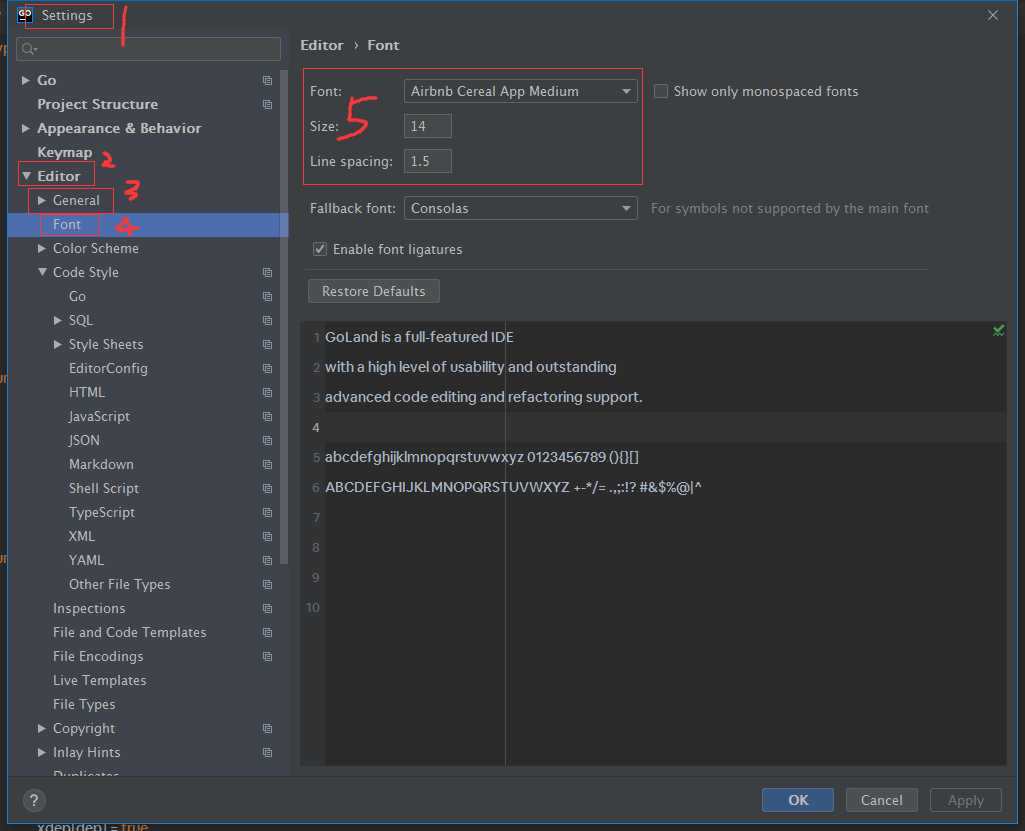Click the project-level icon beside Shell Script

(267, 488)
